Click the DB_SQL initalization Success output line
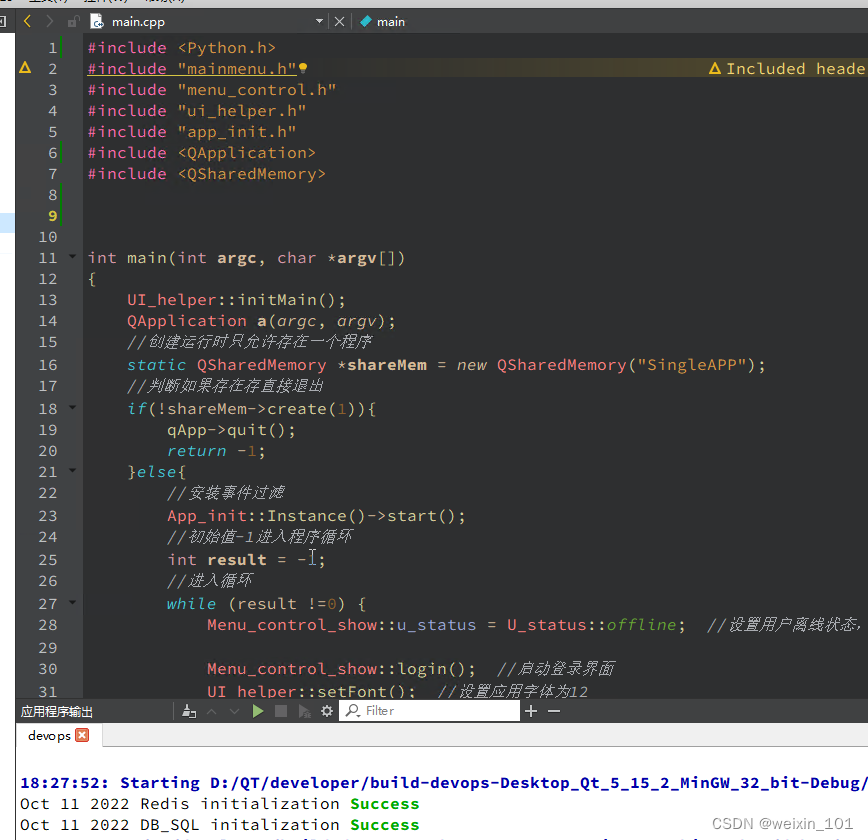Viewport: 868px width, 840px height. pos(220,825)
